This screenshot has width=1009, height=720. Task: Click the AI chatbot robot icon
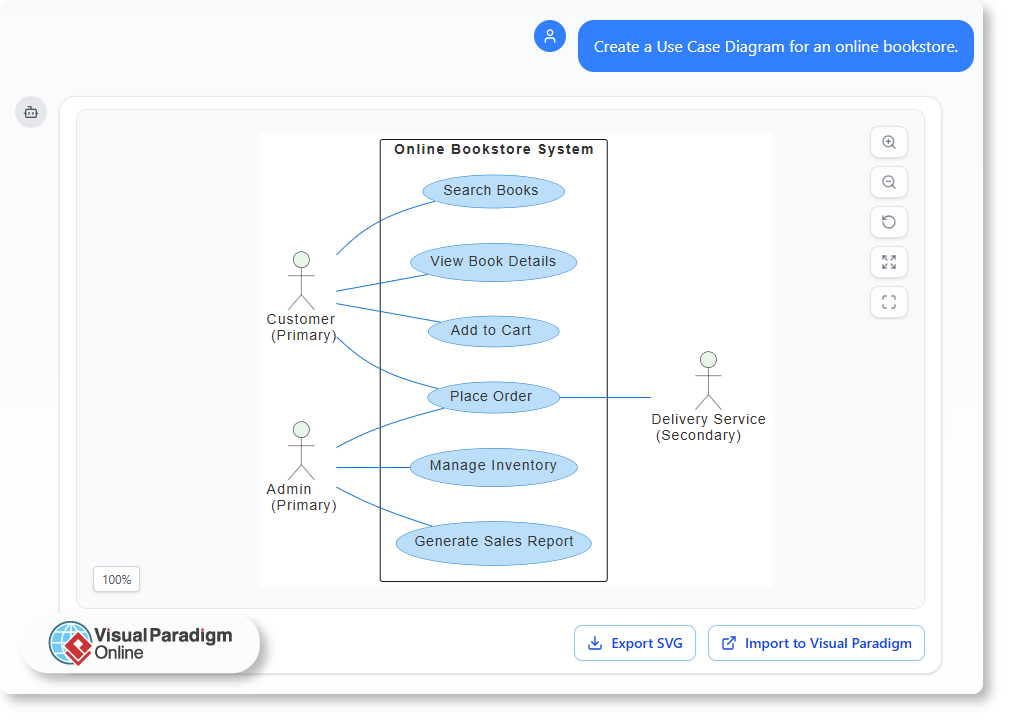(x=31, y=112)
